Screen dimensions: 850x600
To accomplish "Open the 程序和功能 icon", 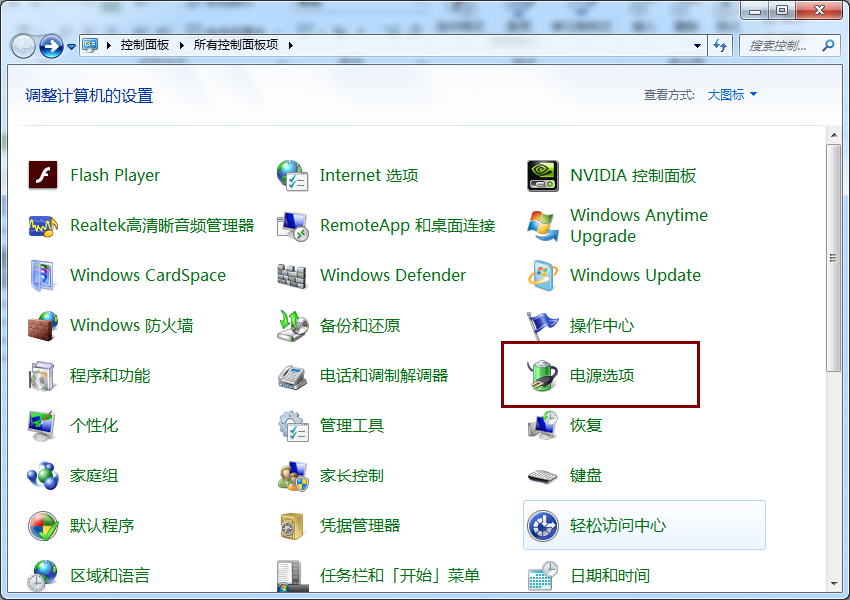I will 43,376.
